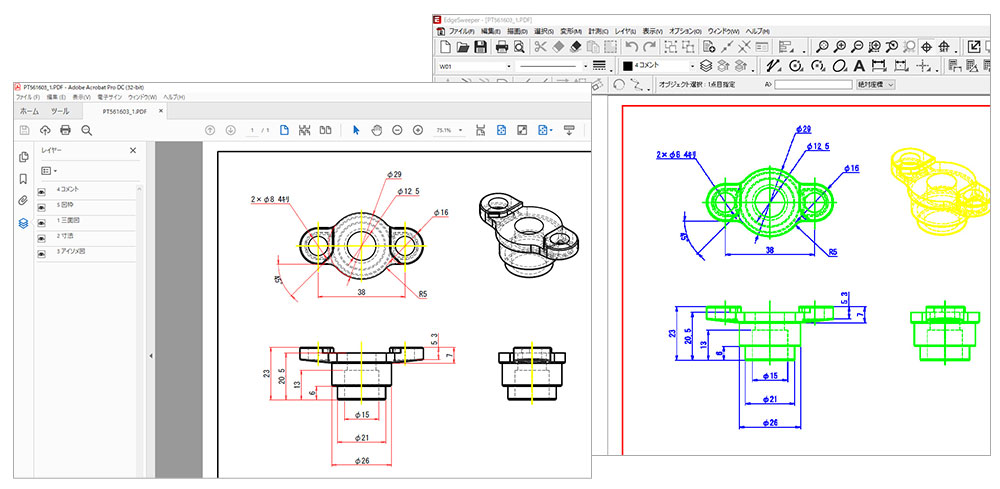
Task: Click the Undo arrow in EdgeSweeper
Action: coord(630,47)
